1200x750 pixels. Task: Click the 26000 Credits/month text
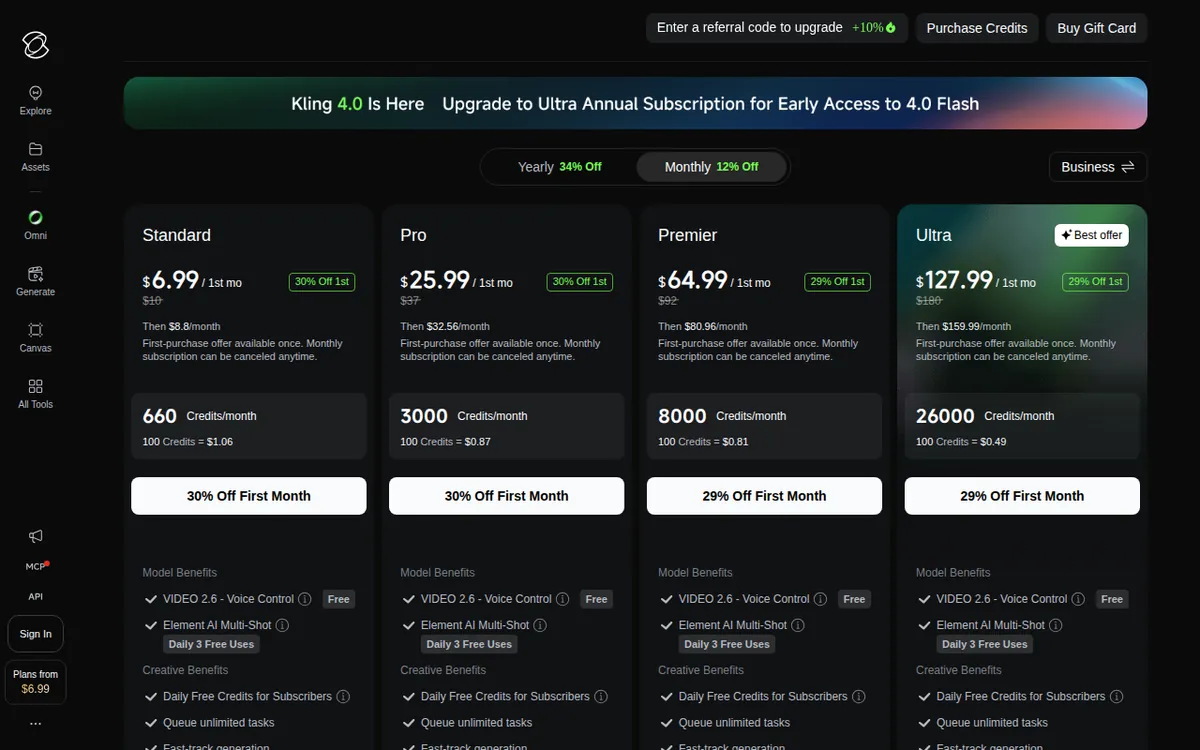pos(985,416)
